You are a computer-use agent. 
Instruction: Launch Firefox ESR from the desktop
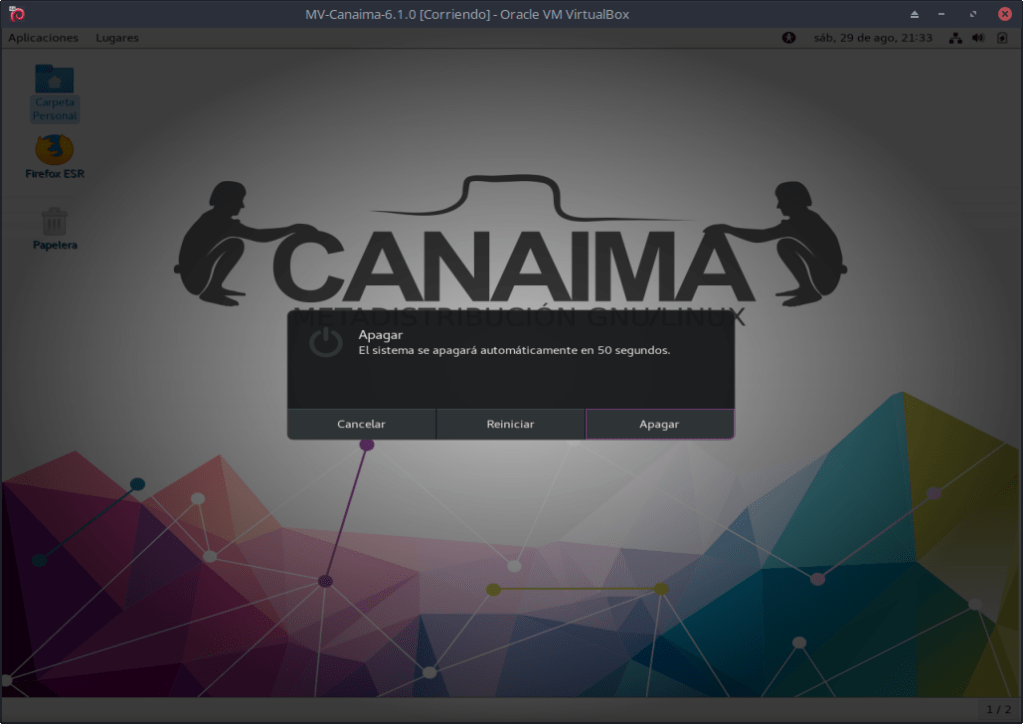tap(54, 156)
